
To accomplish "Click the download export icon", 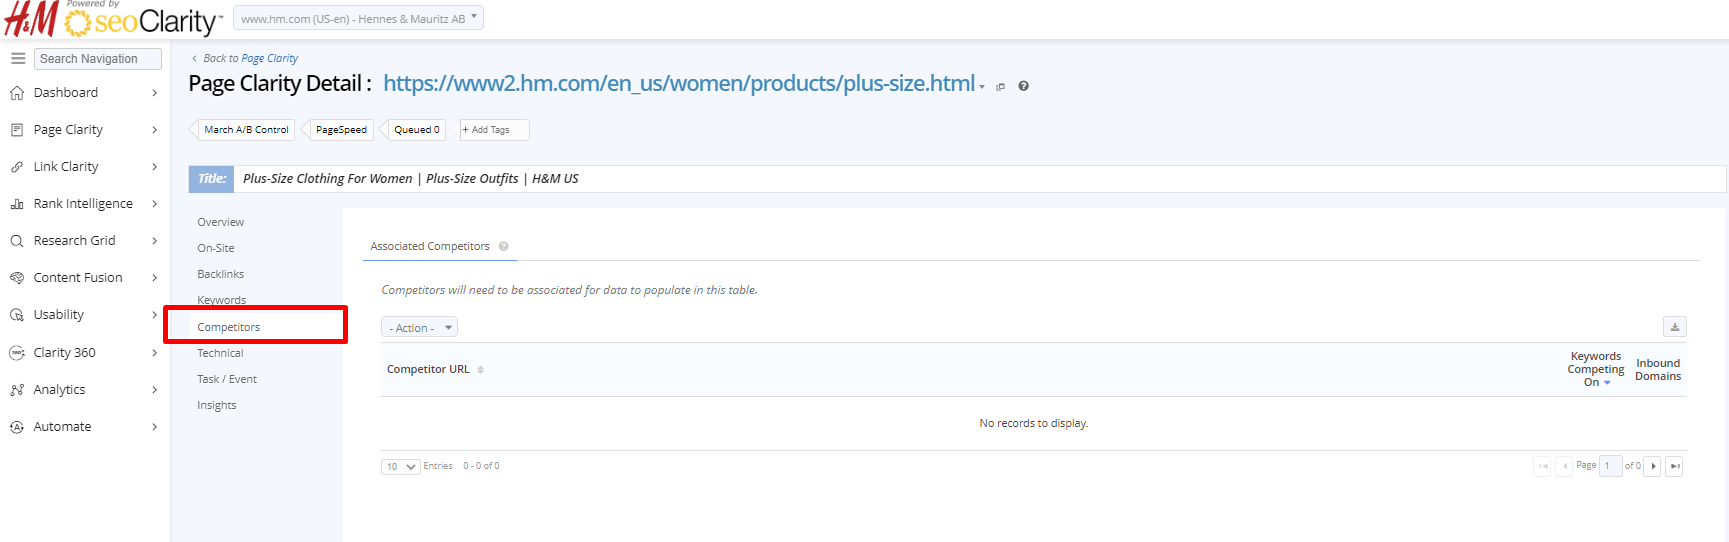I will 1674,327.
